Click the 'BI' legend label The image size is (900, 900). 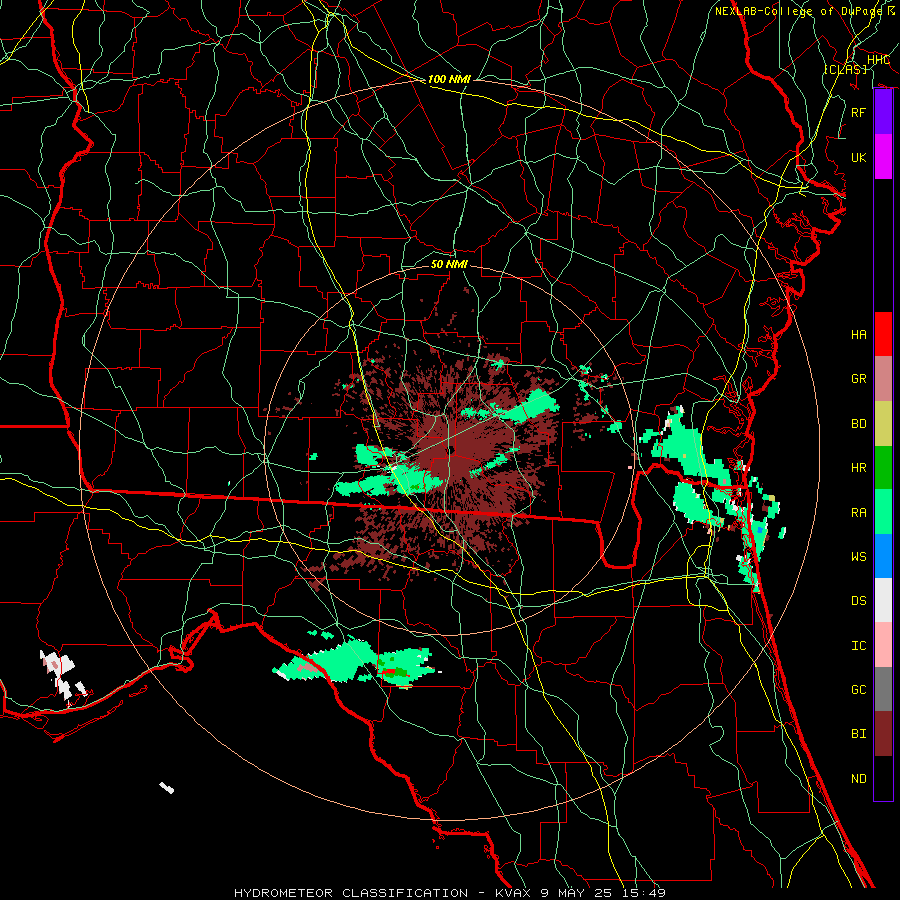click(x=859, y=734)
